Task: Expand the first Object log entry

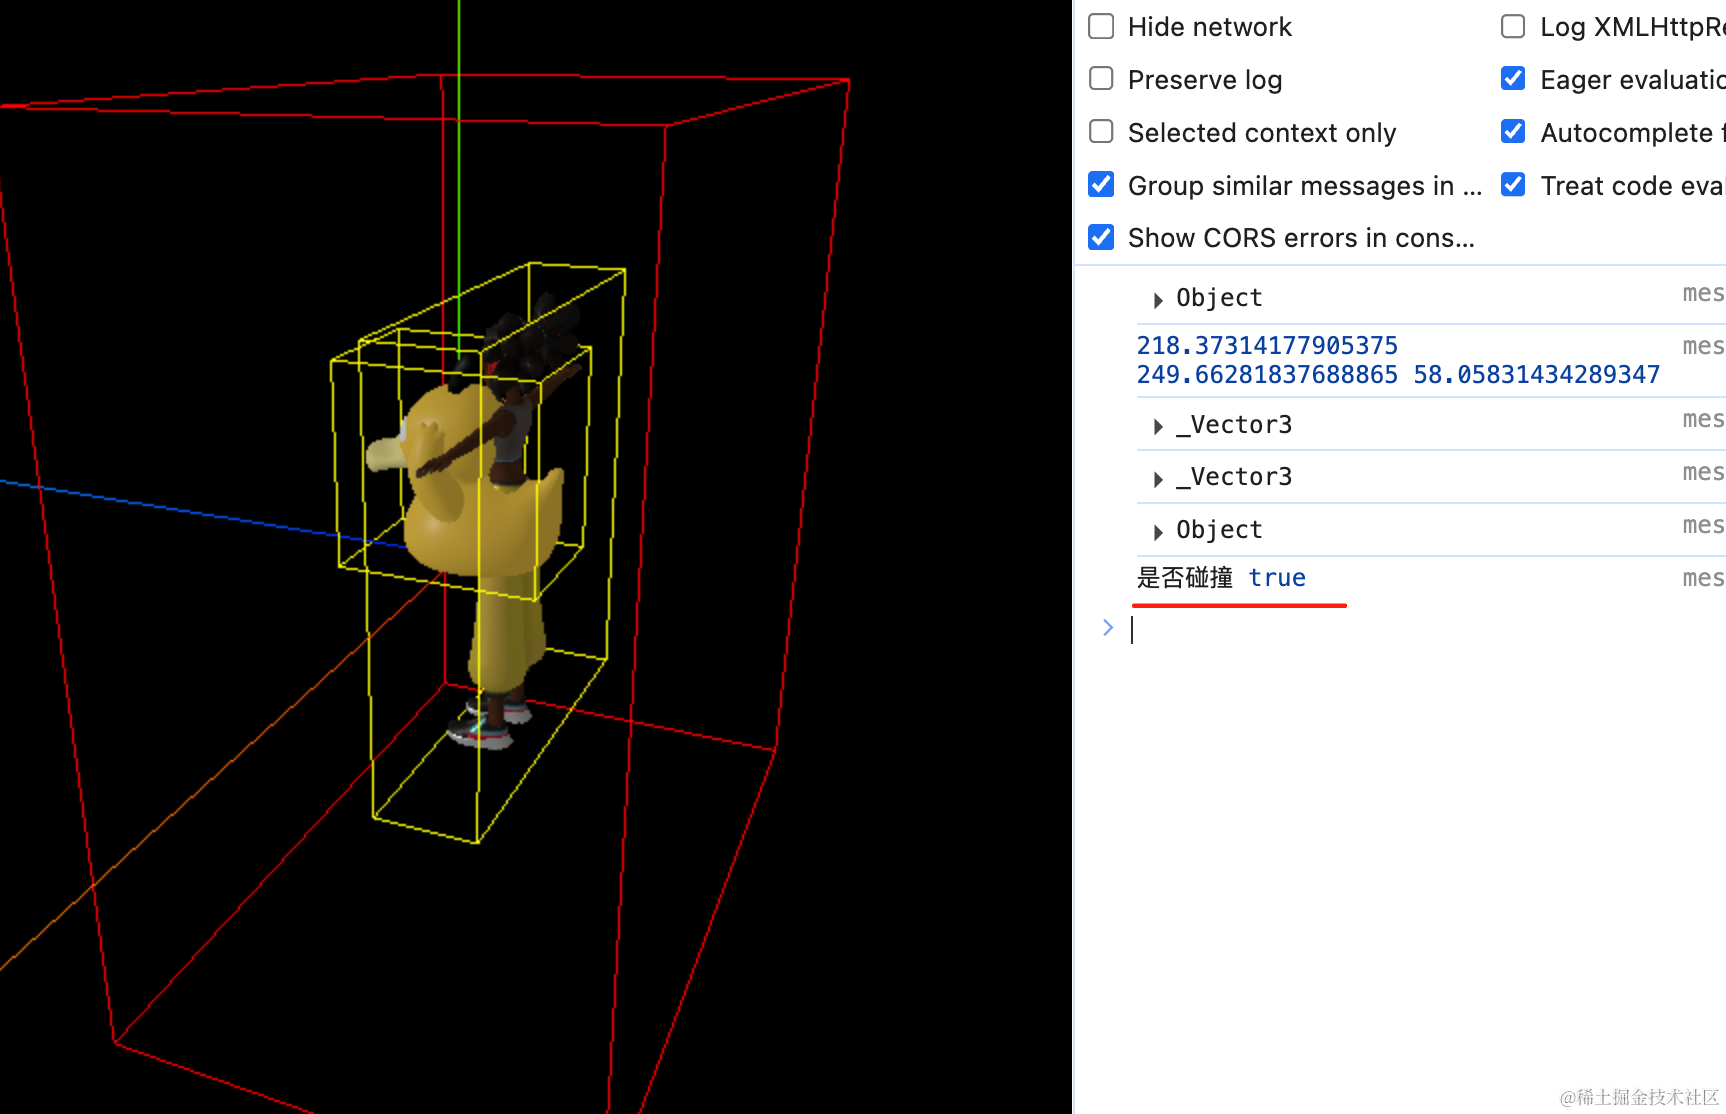Action: (1158, 299)
